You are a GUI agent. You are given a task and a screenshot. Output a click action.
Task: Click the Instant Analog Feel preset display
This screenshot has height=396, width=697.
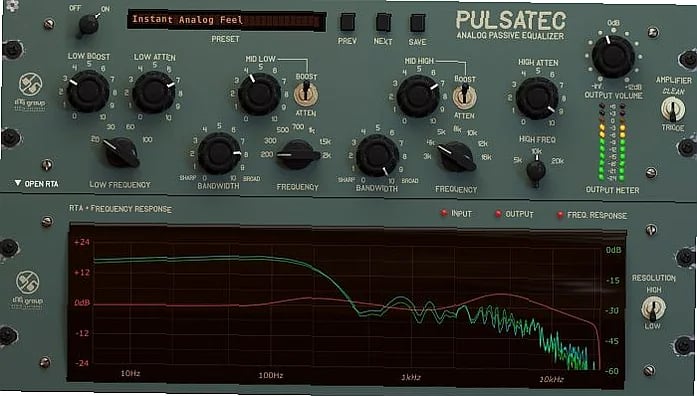coord(227,20)
